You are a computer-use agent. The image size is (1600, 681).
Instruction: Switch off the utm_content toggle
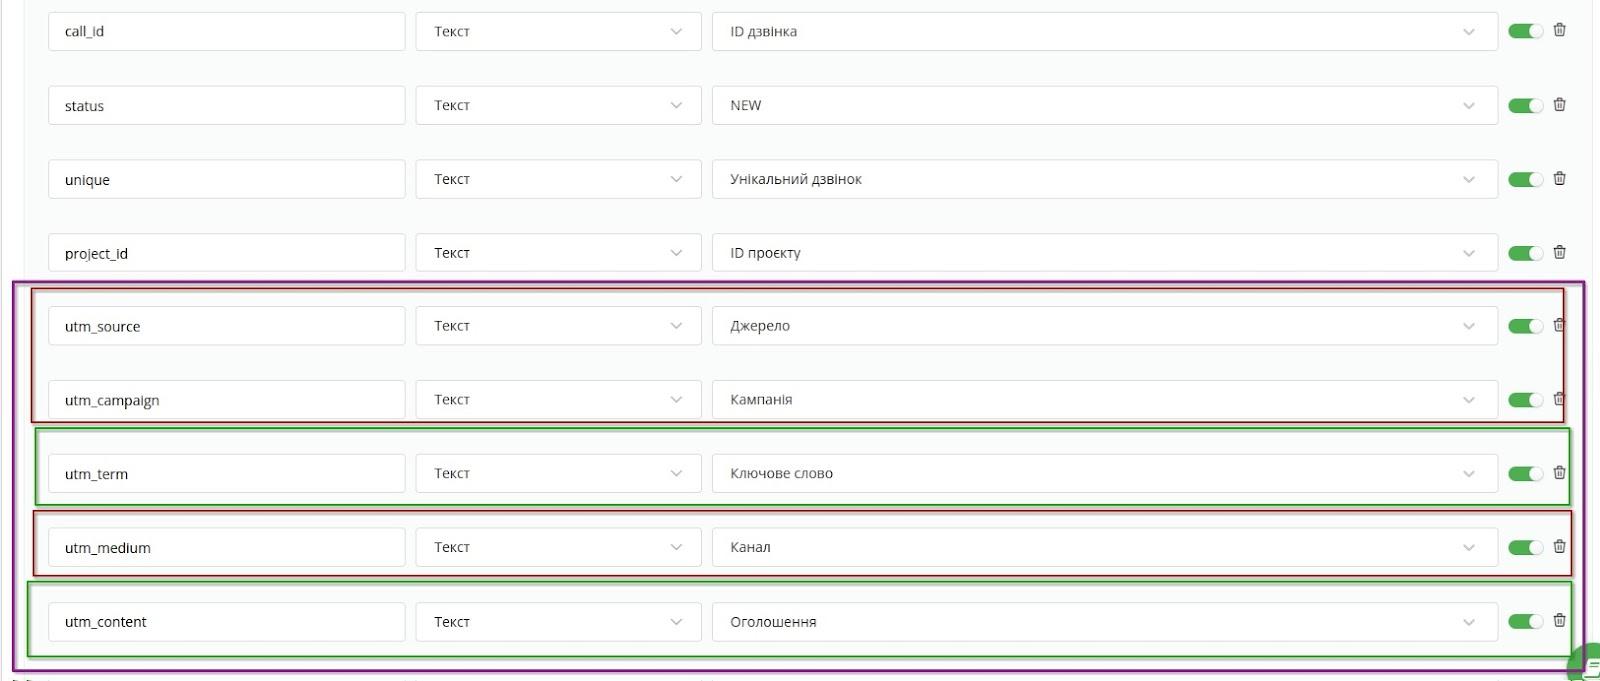click(x=1525, y=622)
